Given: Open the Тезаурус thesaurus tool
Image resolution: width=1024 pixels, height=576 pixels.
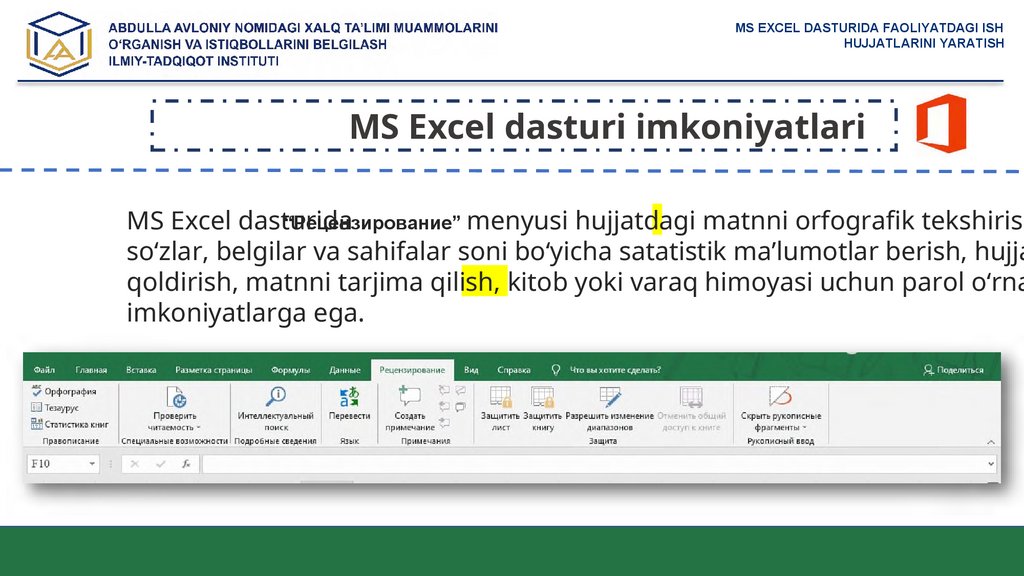Looking at the screenshot, I should 55,408.
